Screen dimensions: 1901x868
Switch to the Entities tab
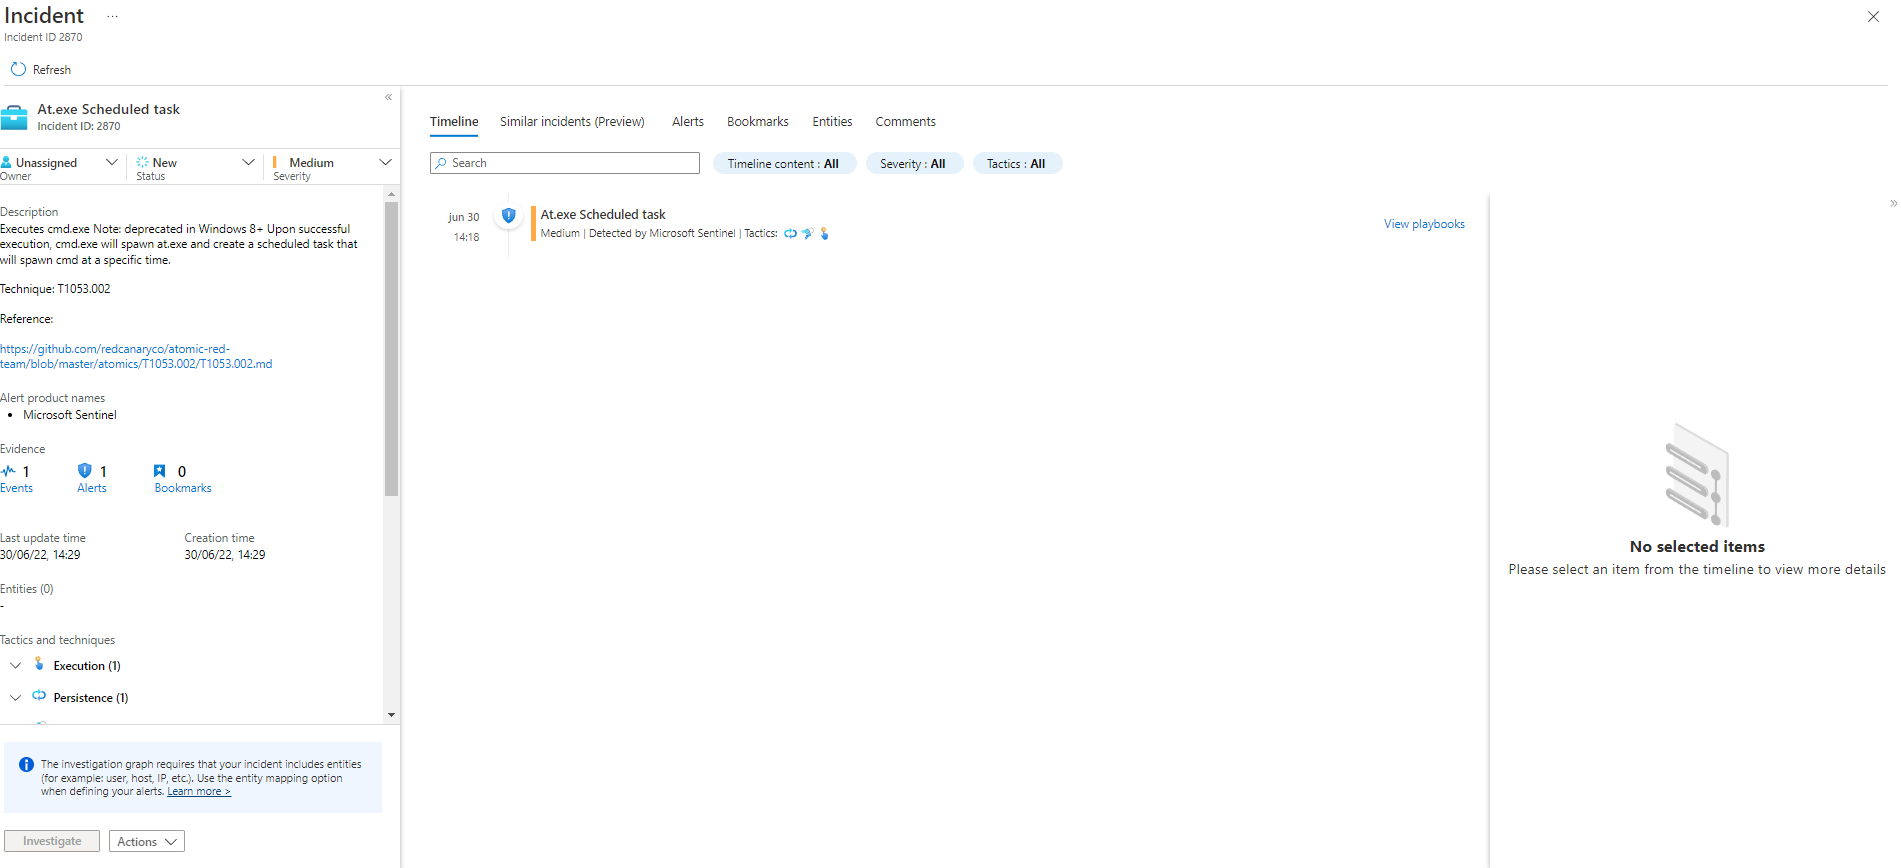coord(832,122)
